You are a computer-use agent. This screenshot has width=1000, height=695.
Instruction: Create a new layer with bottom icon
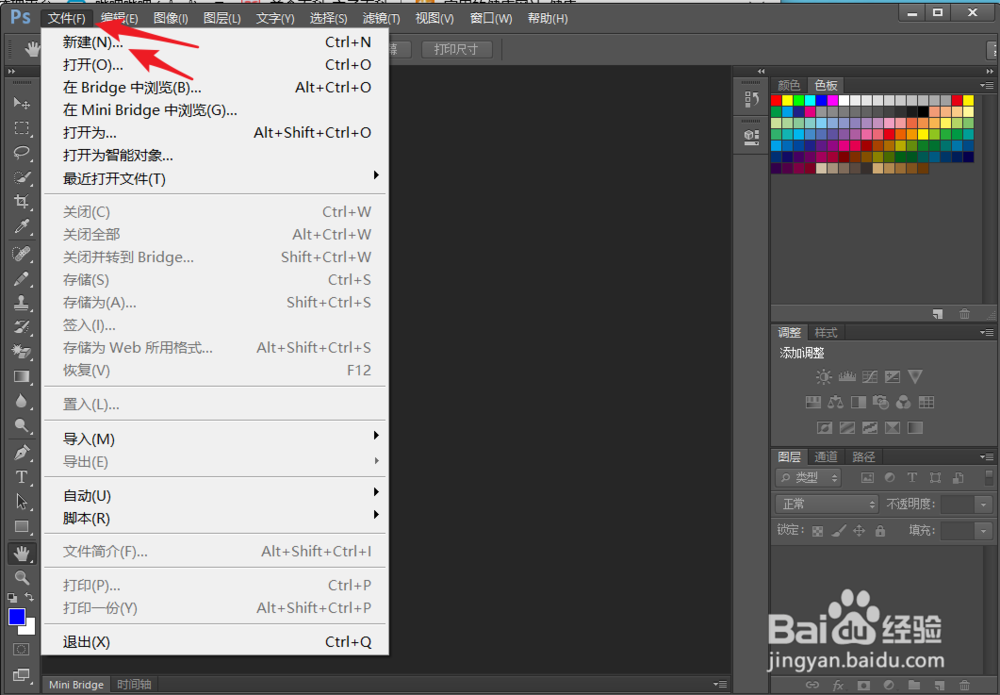click(939, 685)
